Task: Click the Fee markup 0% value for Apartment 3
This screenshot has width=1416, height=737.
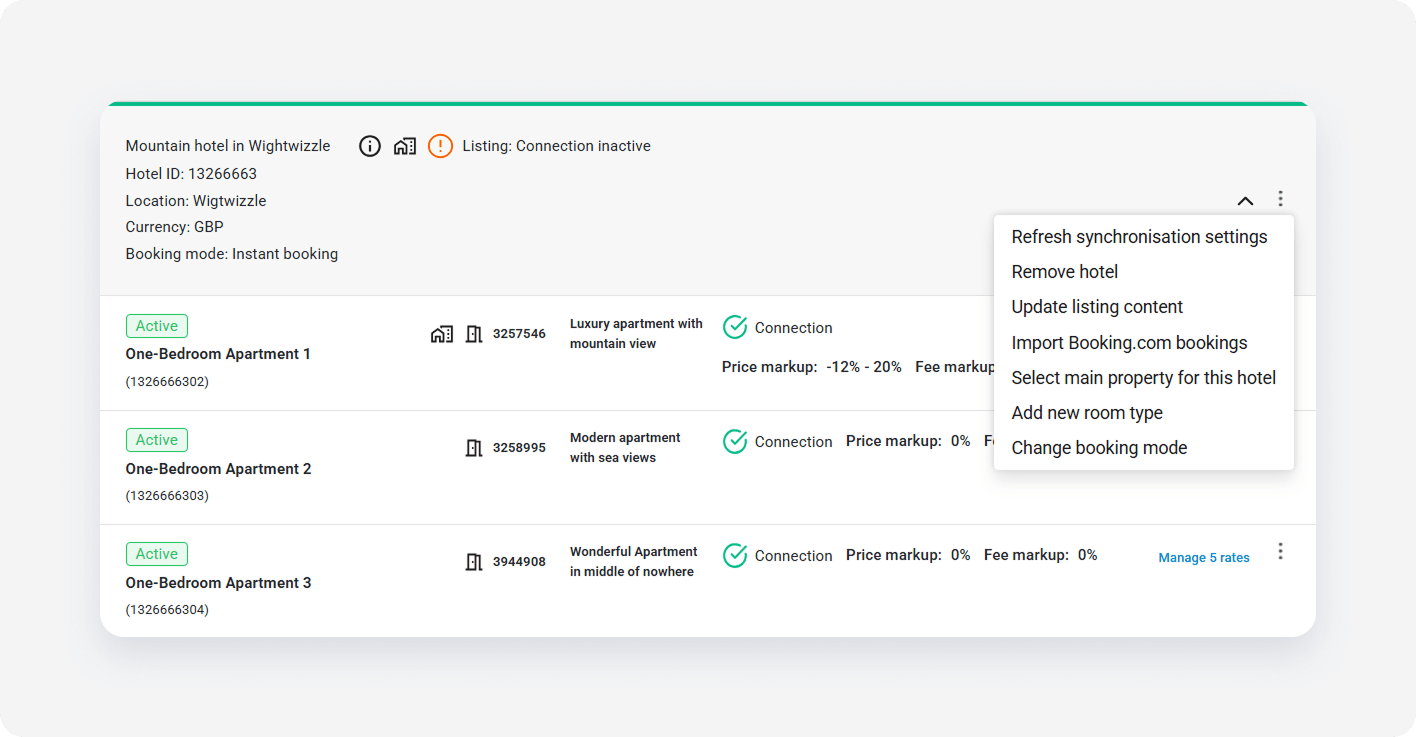Action: point(1087,555)
